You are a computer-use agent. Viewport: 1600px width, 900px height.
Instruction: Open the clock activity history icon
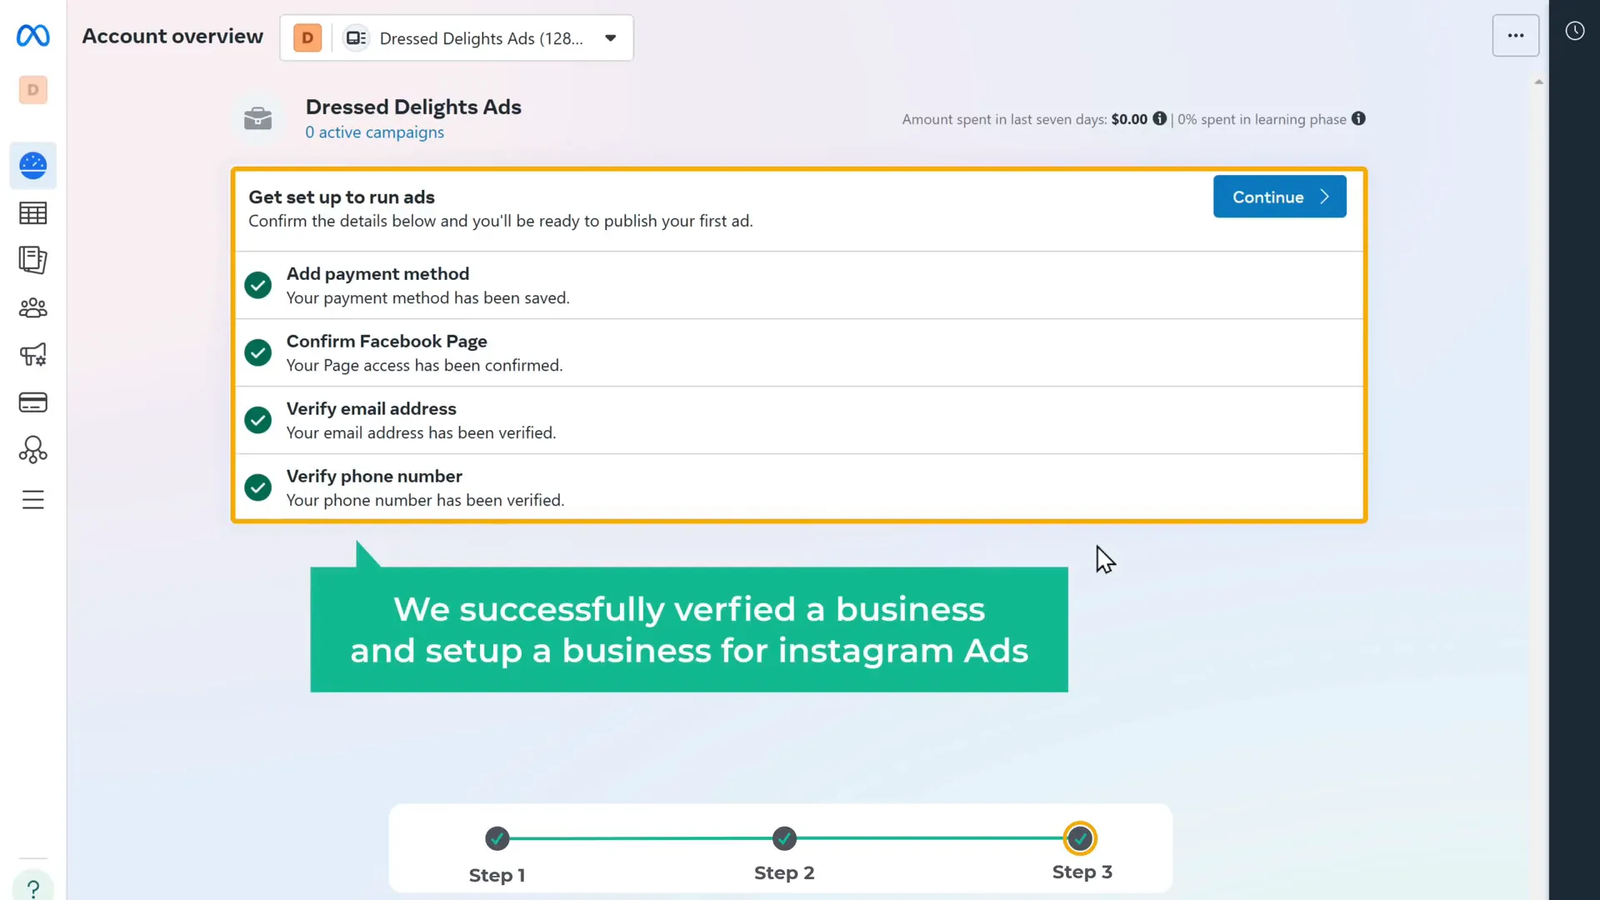pos(1575,31)
